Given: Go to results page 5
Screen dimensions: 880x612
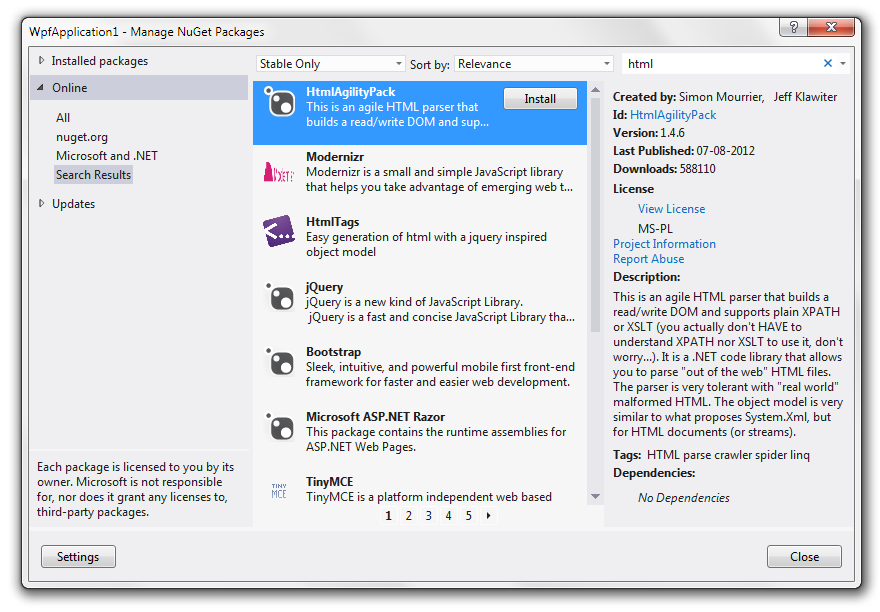Looking at the screenshot, I should [469, 515].
